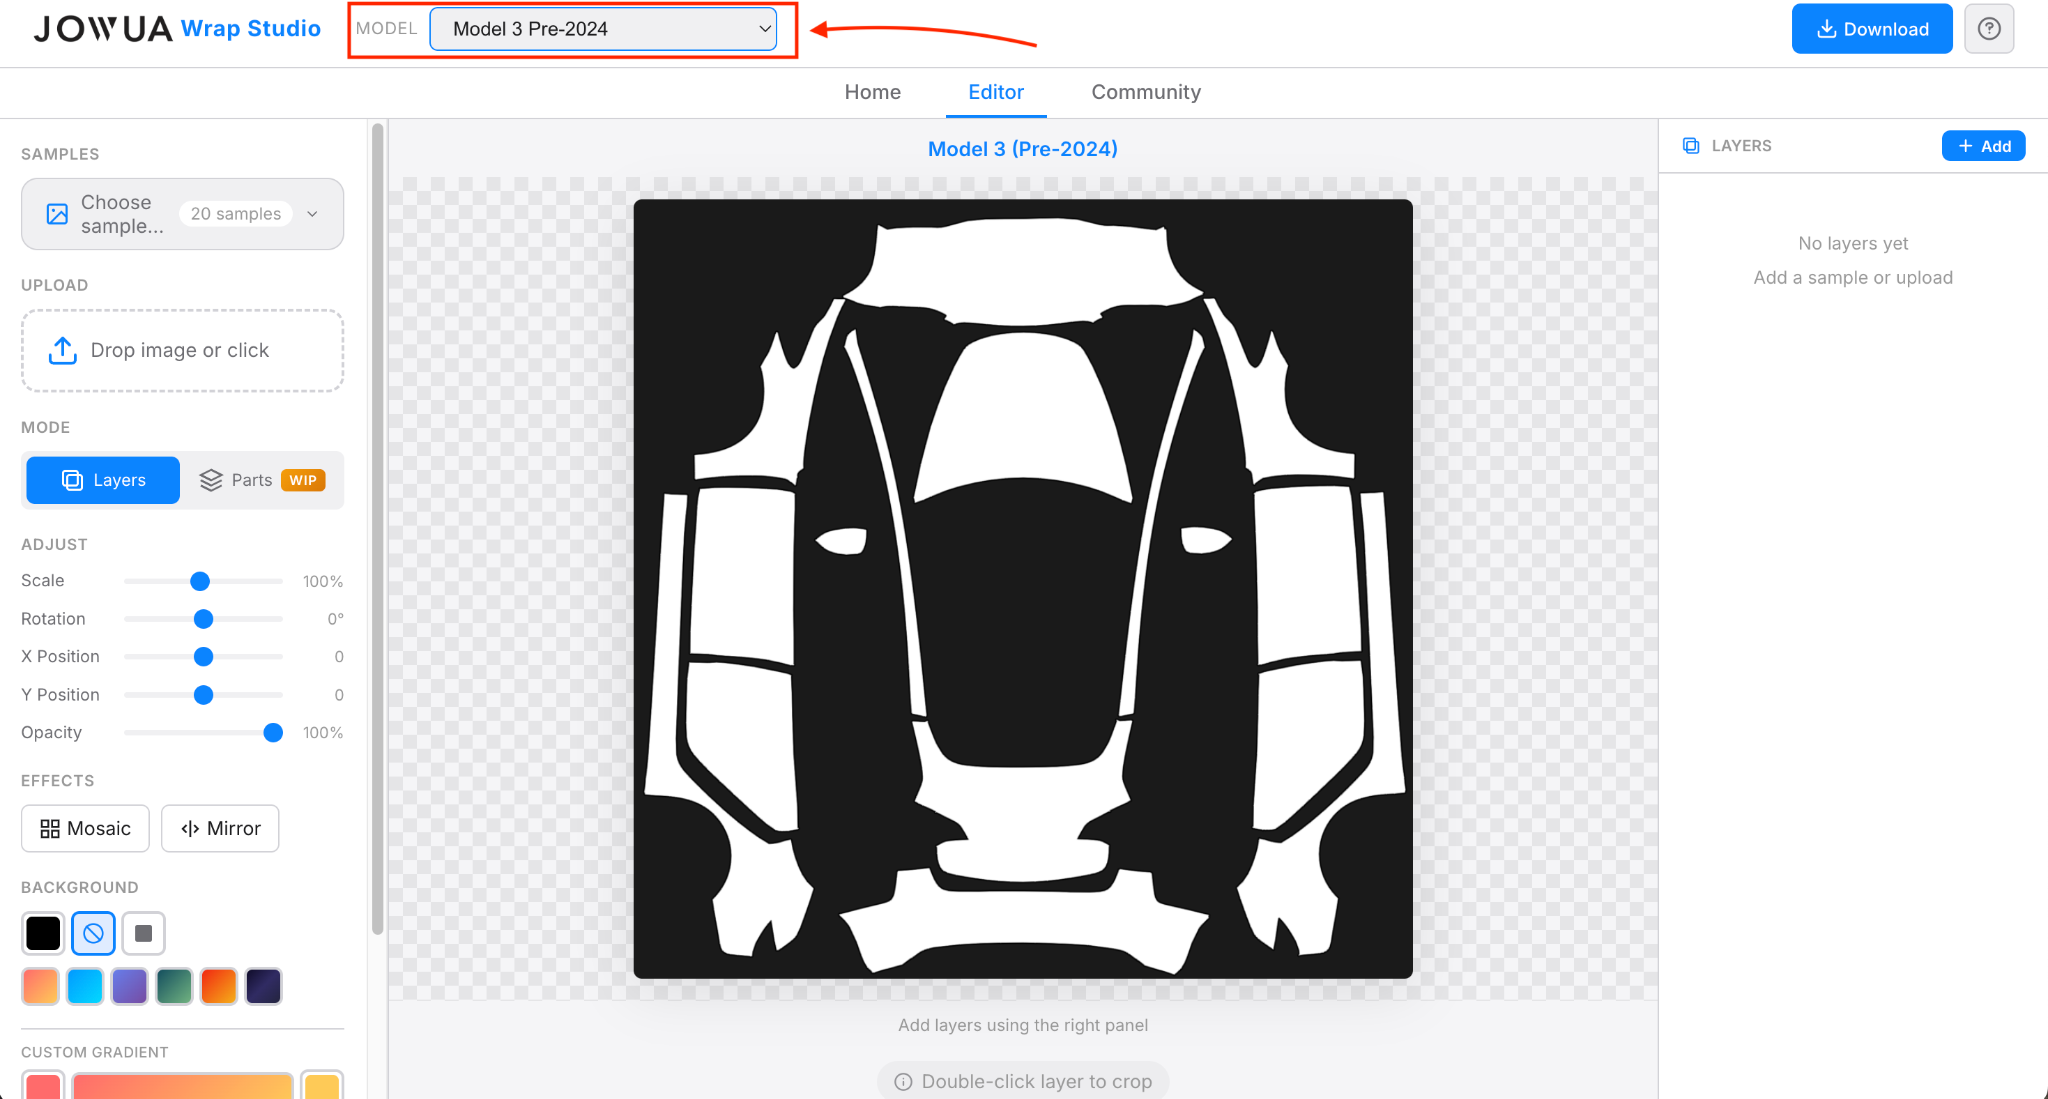Click the help question mark icon

click(x=1988, y=29)
